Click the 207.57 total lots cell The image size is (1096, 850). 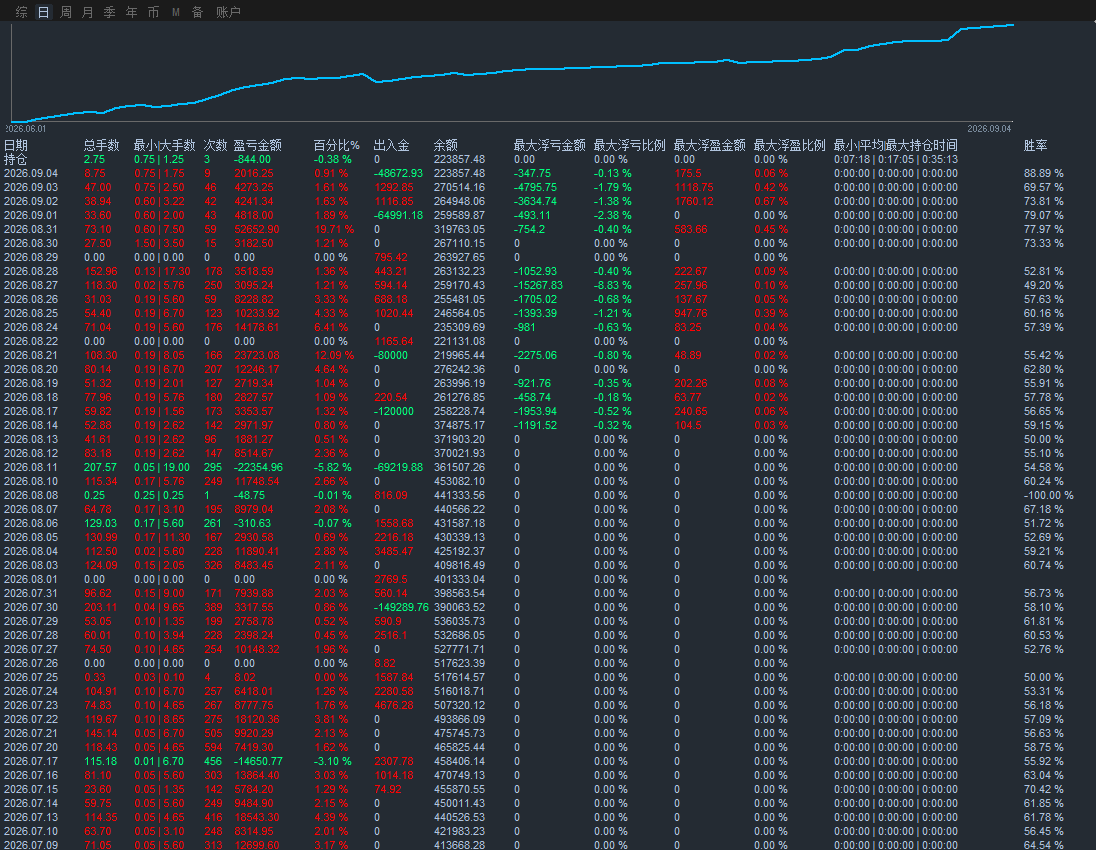100,467
